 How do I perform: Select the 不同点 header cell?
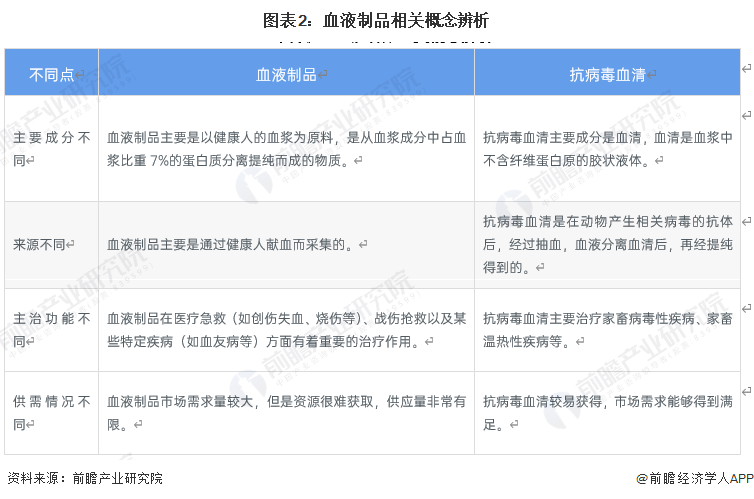pyautogui.click(x=51, y=74)
